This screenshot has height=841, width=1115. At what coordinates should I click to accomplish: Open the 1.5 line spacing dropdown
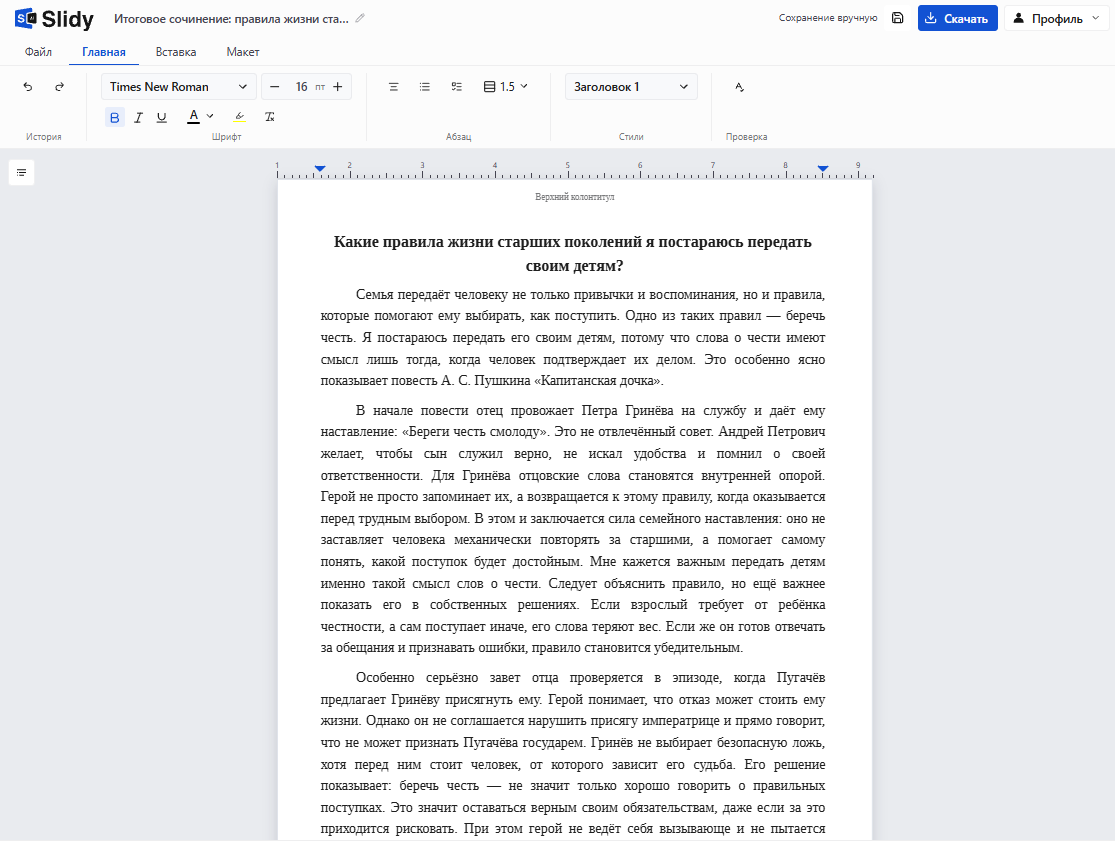tap(506, 87)
